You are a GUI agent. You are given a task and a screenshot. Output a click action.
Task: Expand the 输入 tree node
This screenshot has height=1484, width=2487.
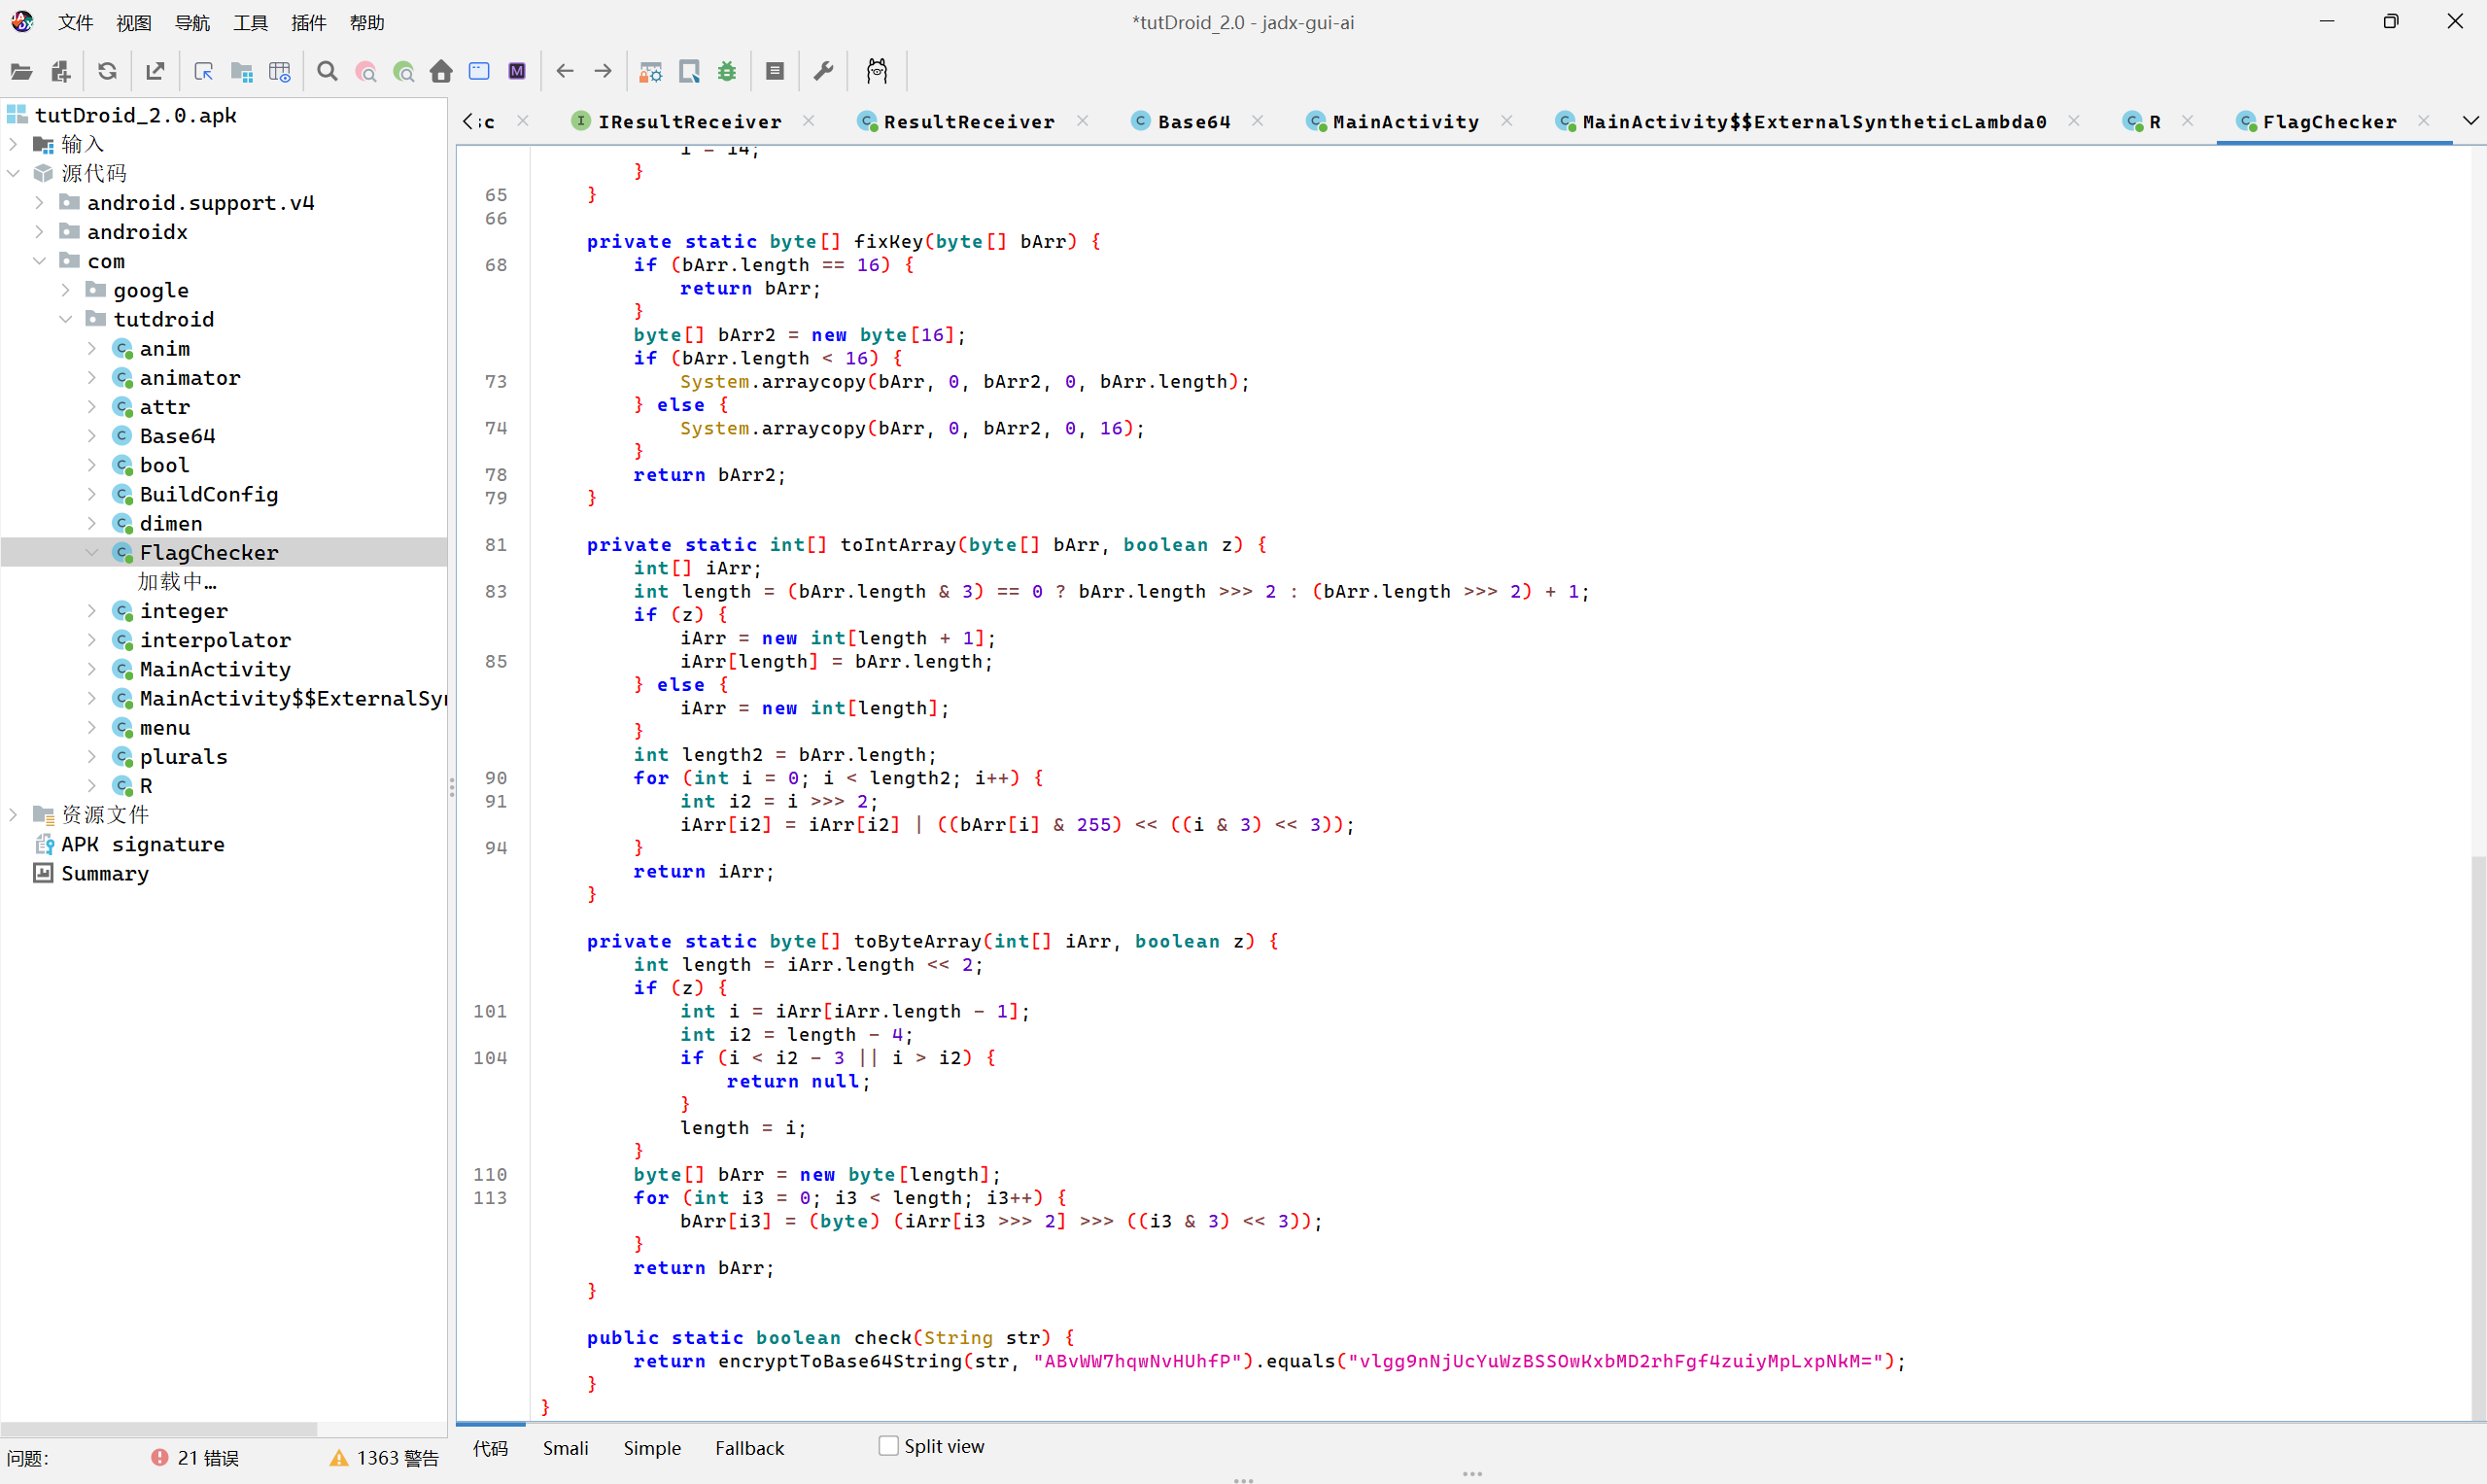pyautogui.click(x=13, y=144)
